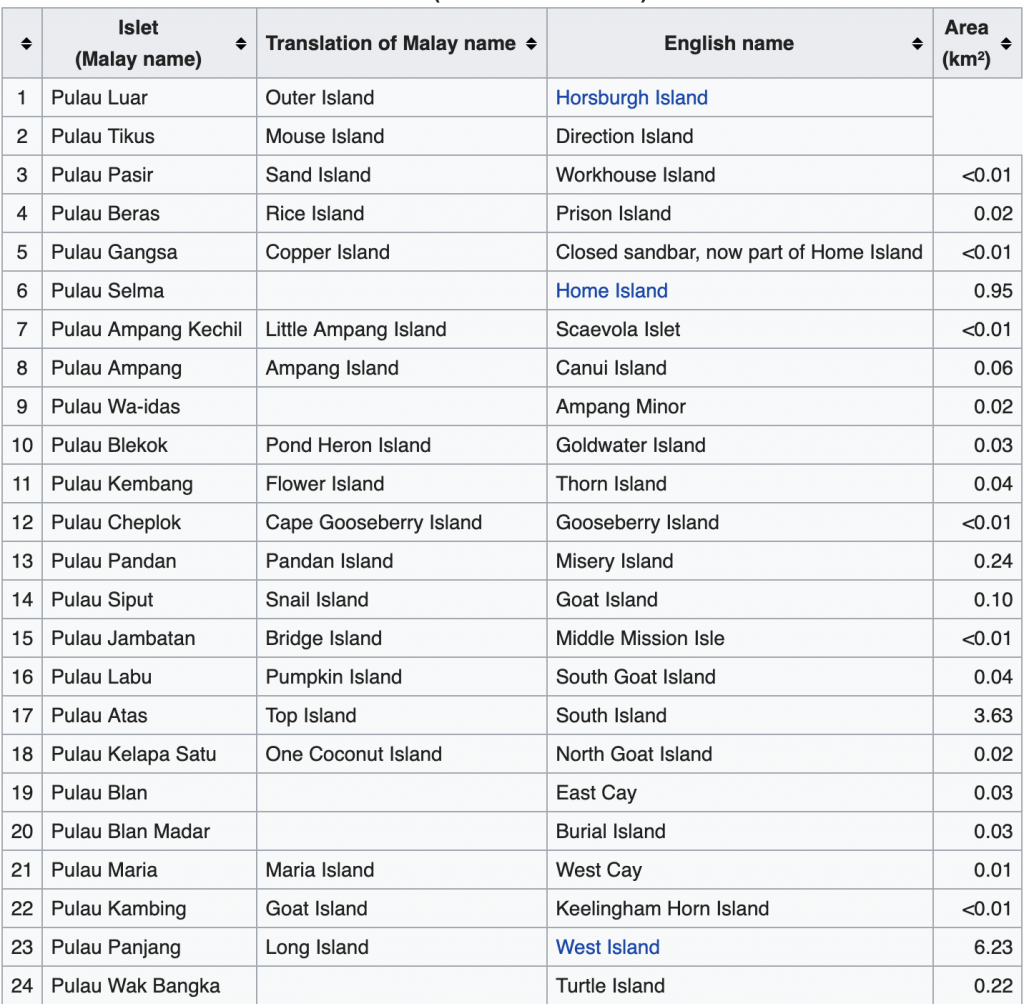The width and height of the screenshot is (1024, 1004).
Task: Select the Keelingham Horn Island cell
Action: pyautogui.click(x=662, y=909)
